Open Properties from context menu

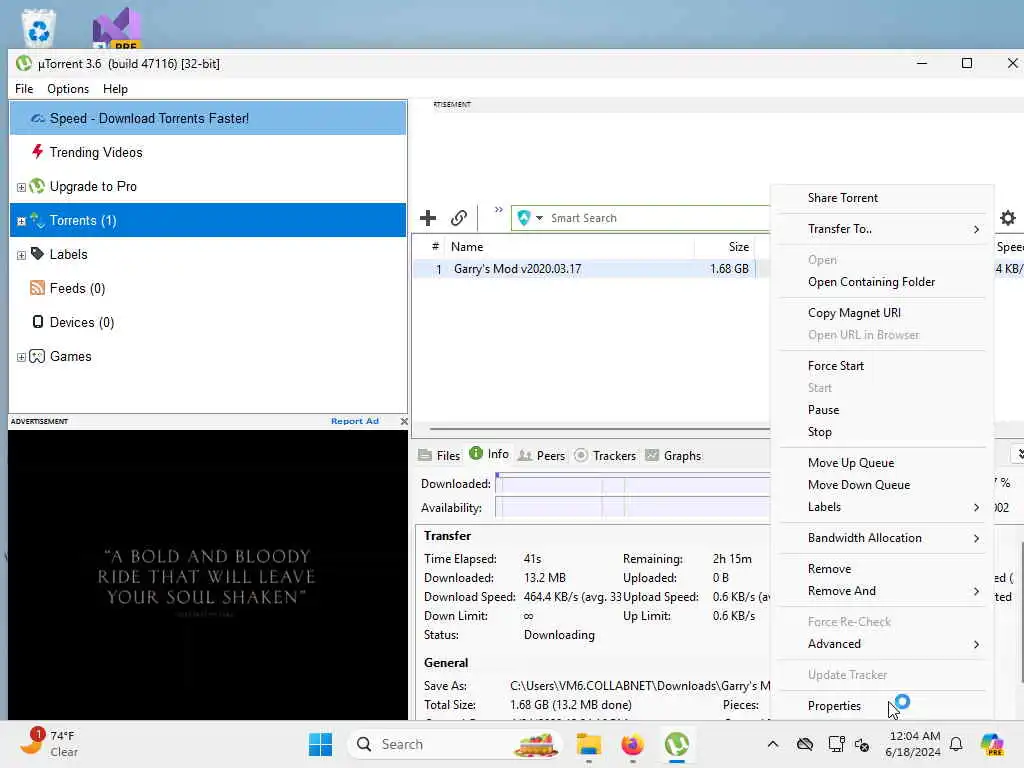[x=882, y=706]
